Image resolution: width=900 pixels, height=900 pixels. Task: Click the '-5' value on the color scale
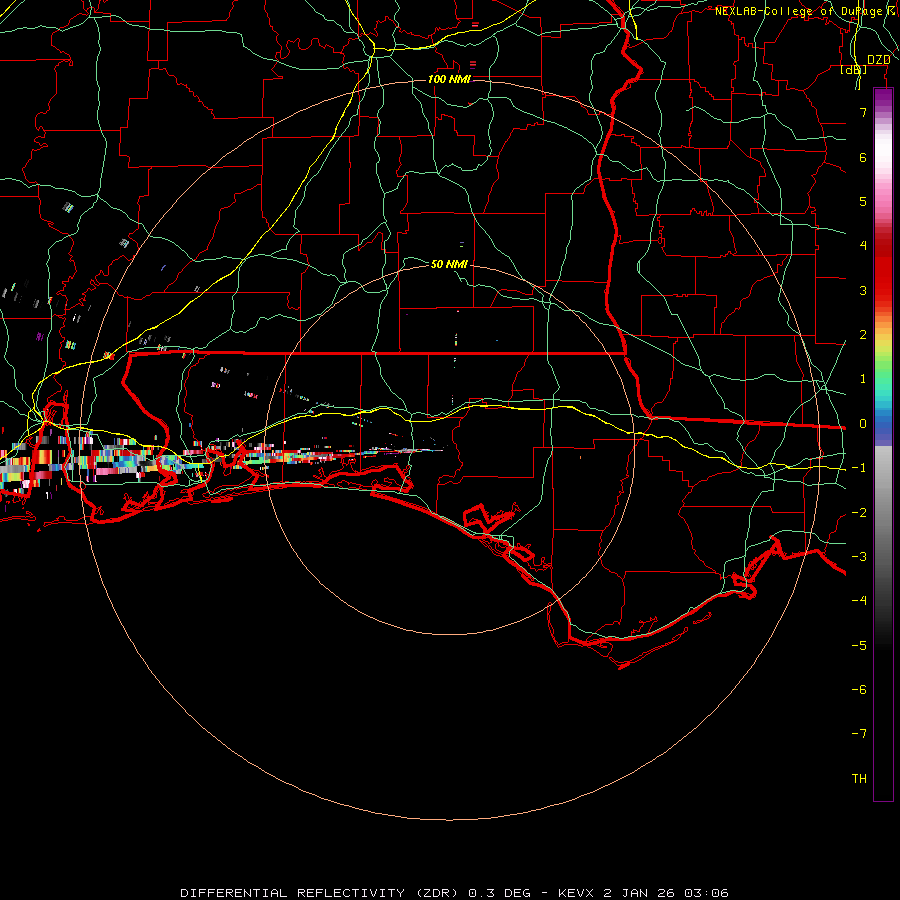point(859,646)
